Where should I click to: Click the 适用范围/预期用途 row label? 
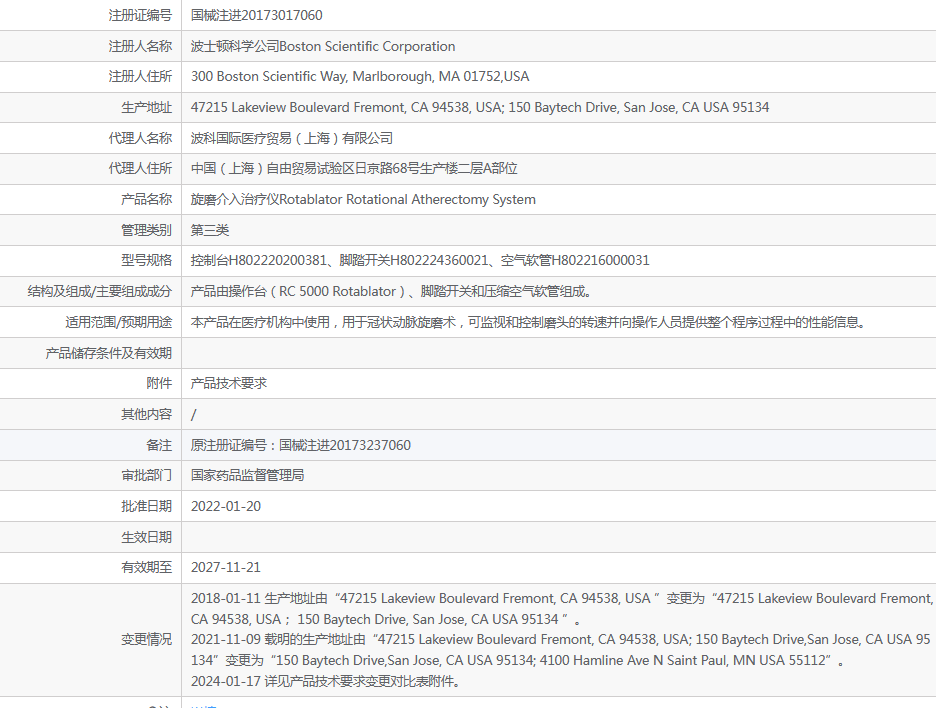119,322
